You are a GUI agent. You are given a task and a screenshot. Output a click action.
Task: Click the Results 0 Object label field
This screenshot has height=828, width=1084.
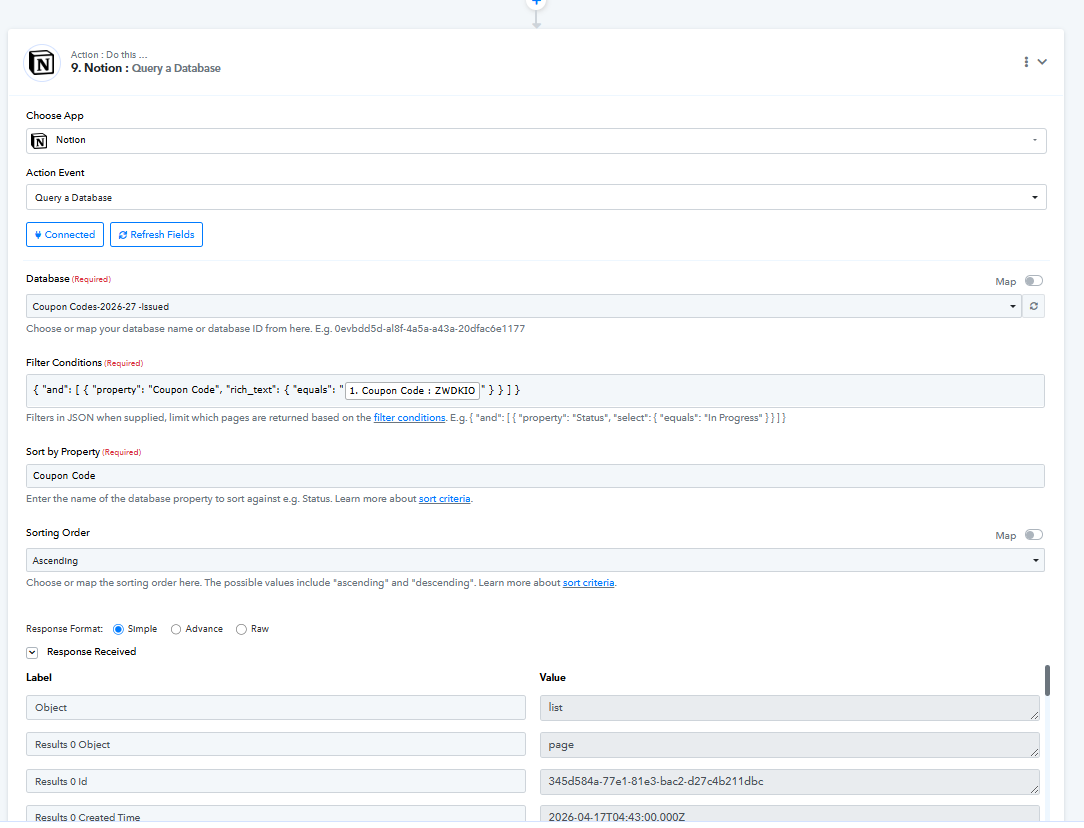[276, 744]
